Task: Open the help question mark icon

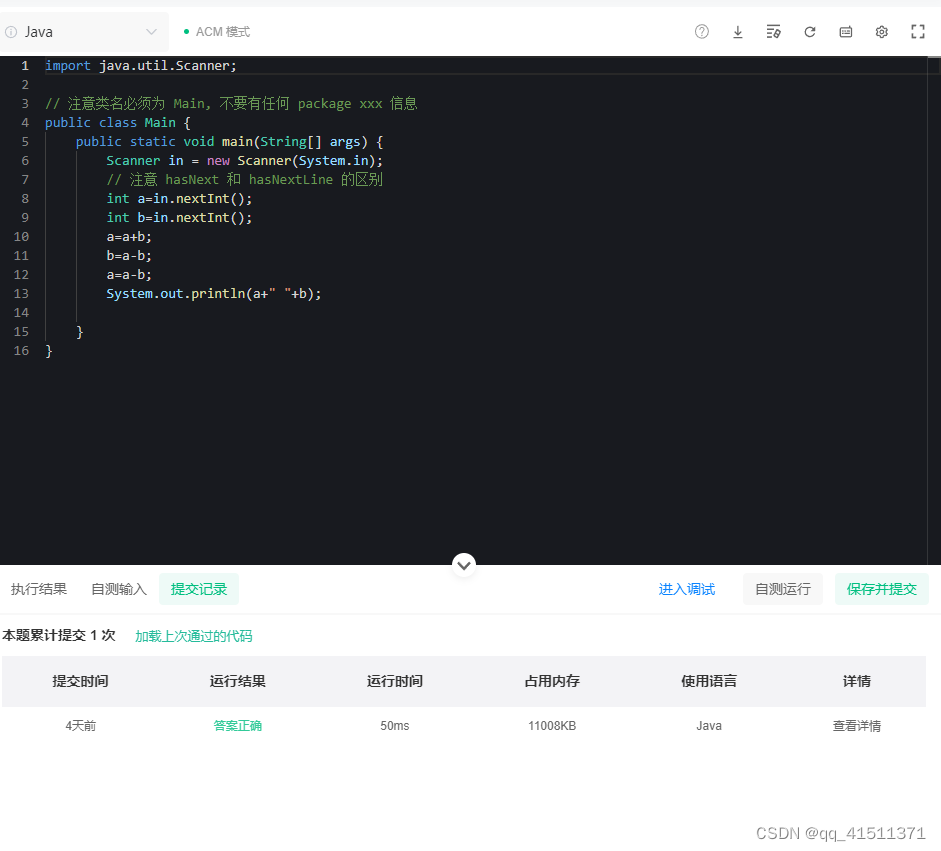Action: pos(702,32)
